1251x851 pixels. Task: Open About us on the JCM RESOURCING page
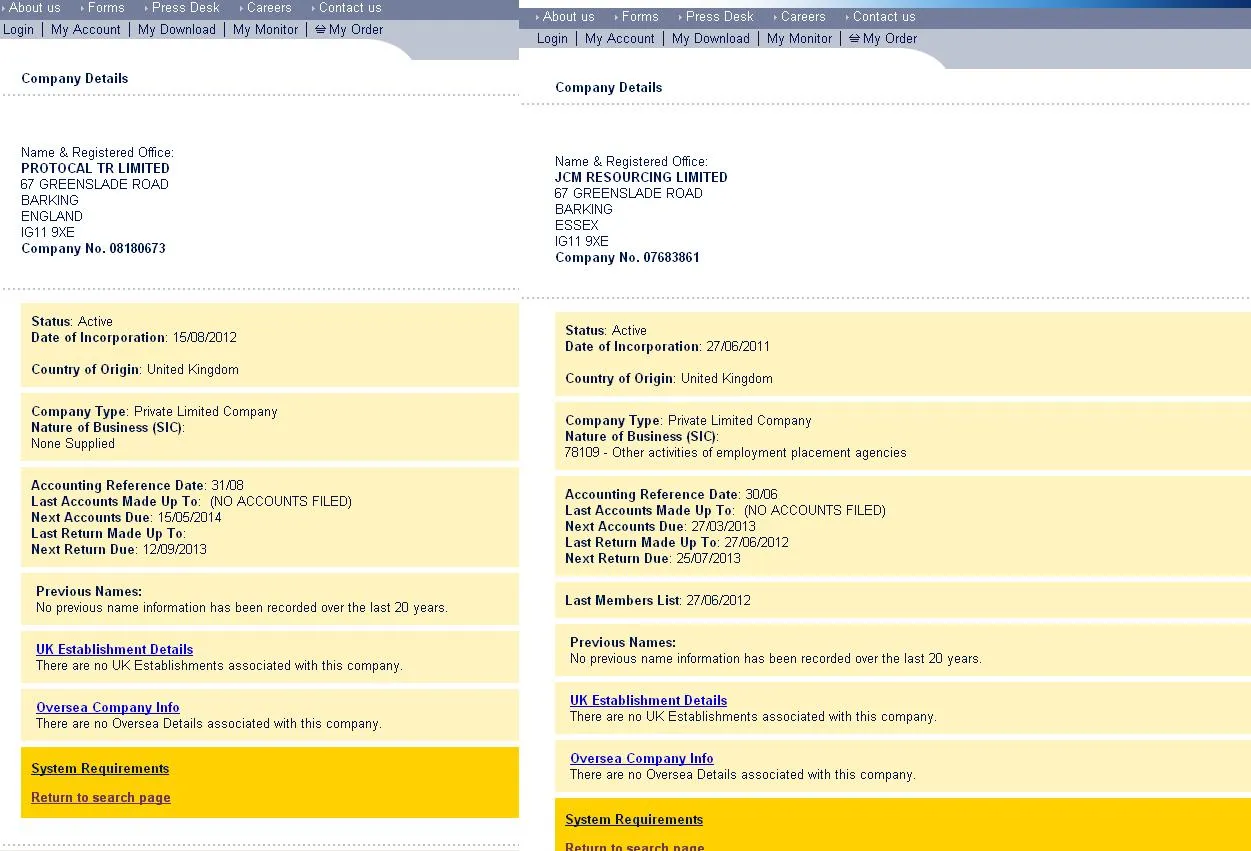(x=569, y=17)
